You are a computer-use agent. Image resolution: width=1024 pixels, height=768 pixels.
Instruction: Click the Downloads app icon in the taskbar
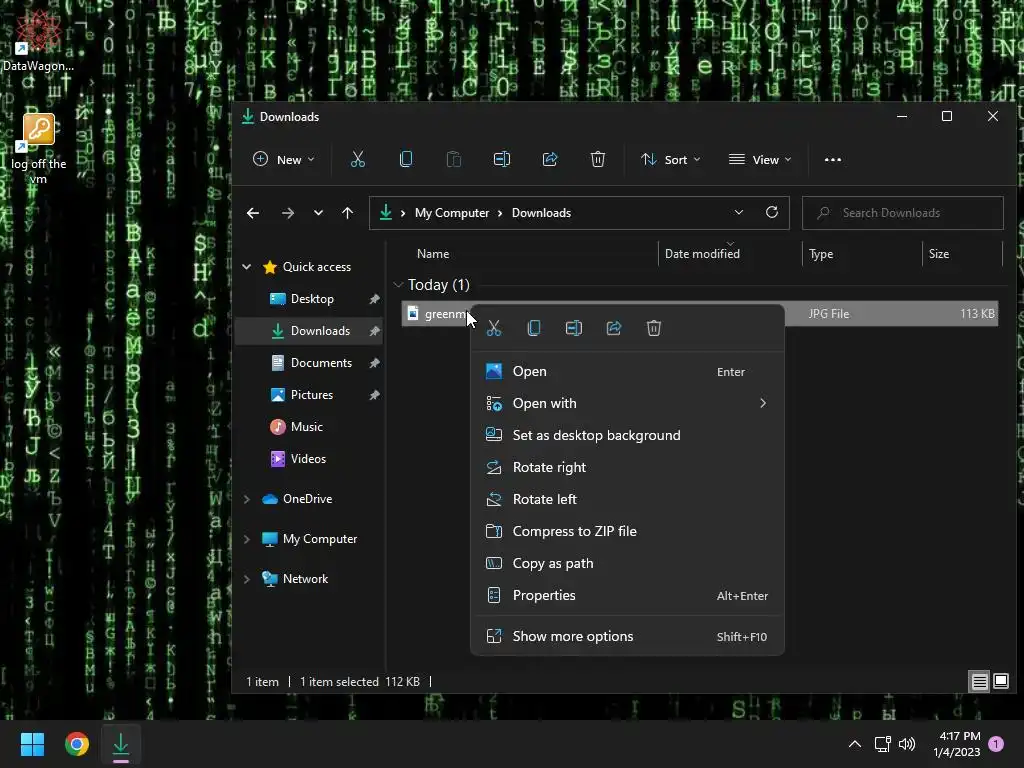click(121, 744)
